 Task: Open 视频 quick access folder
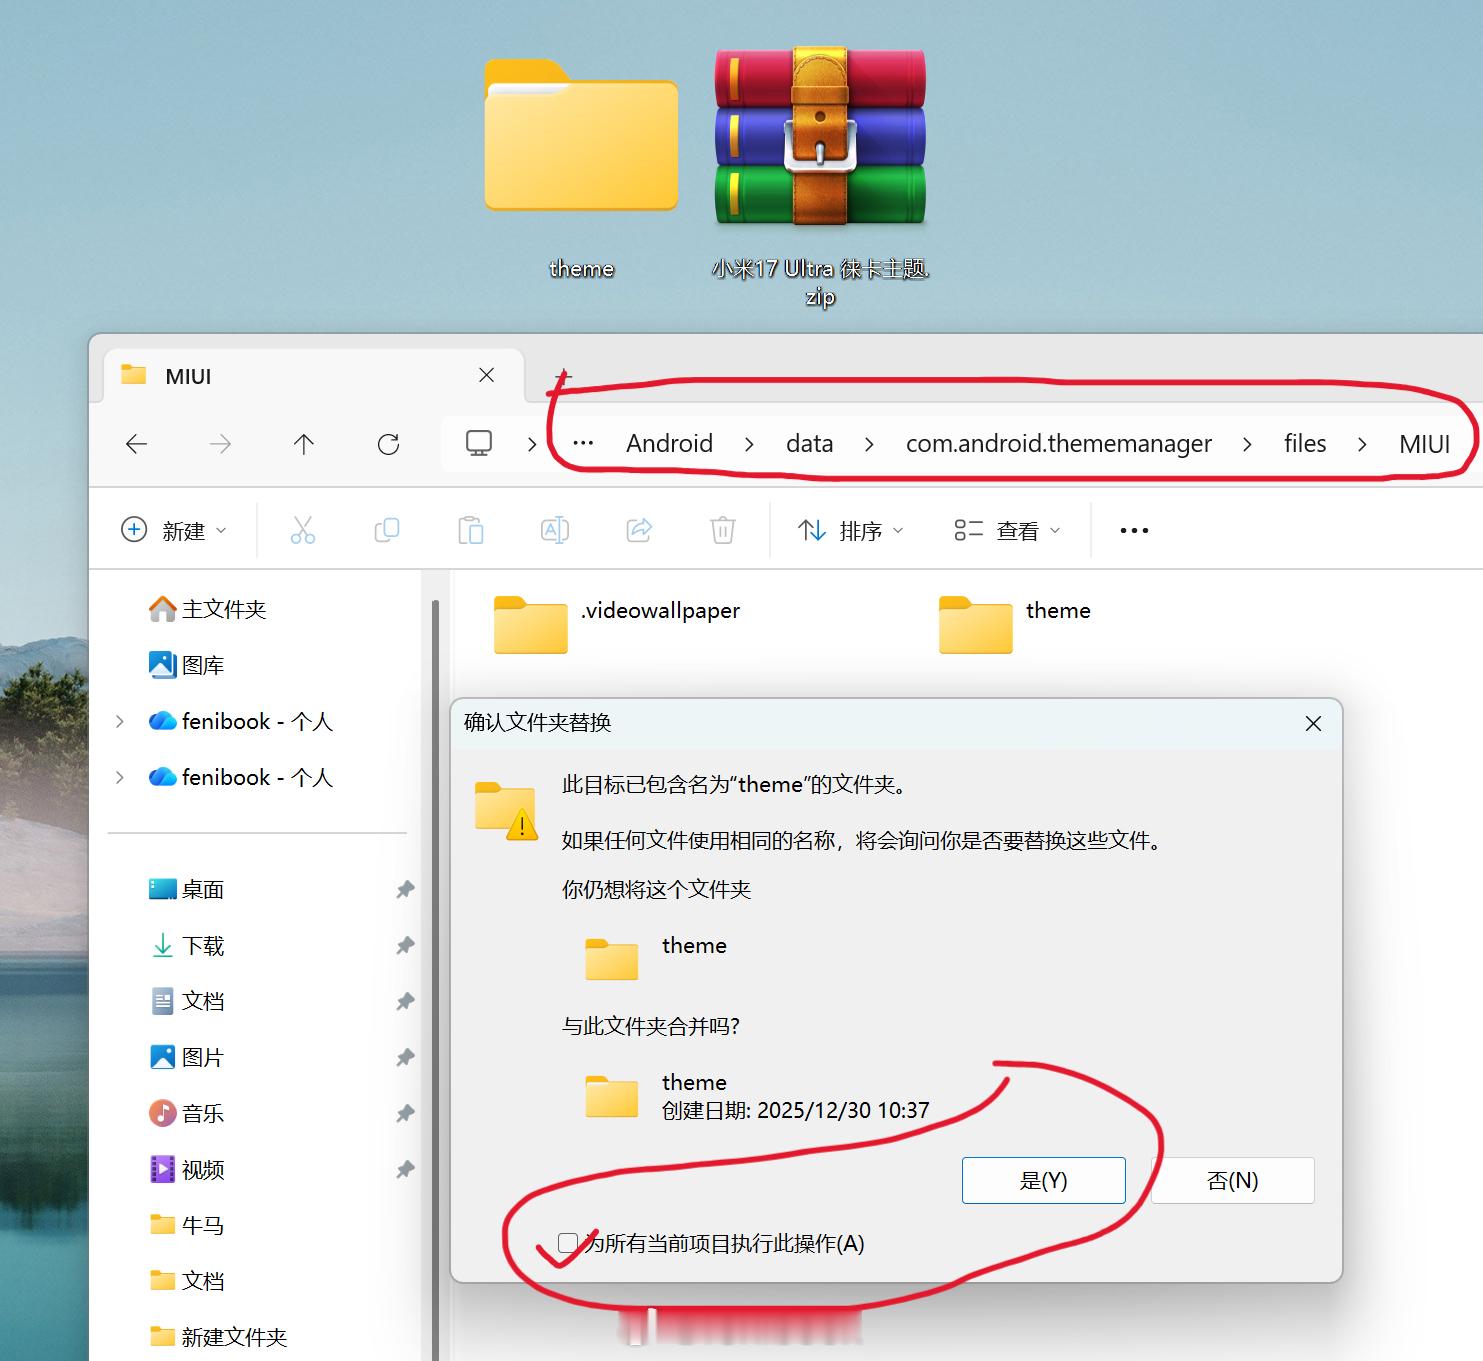pyautogui.click(x=187, y=1169)
